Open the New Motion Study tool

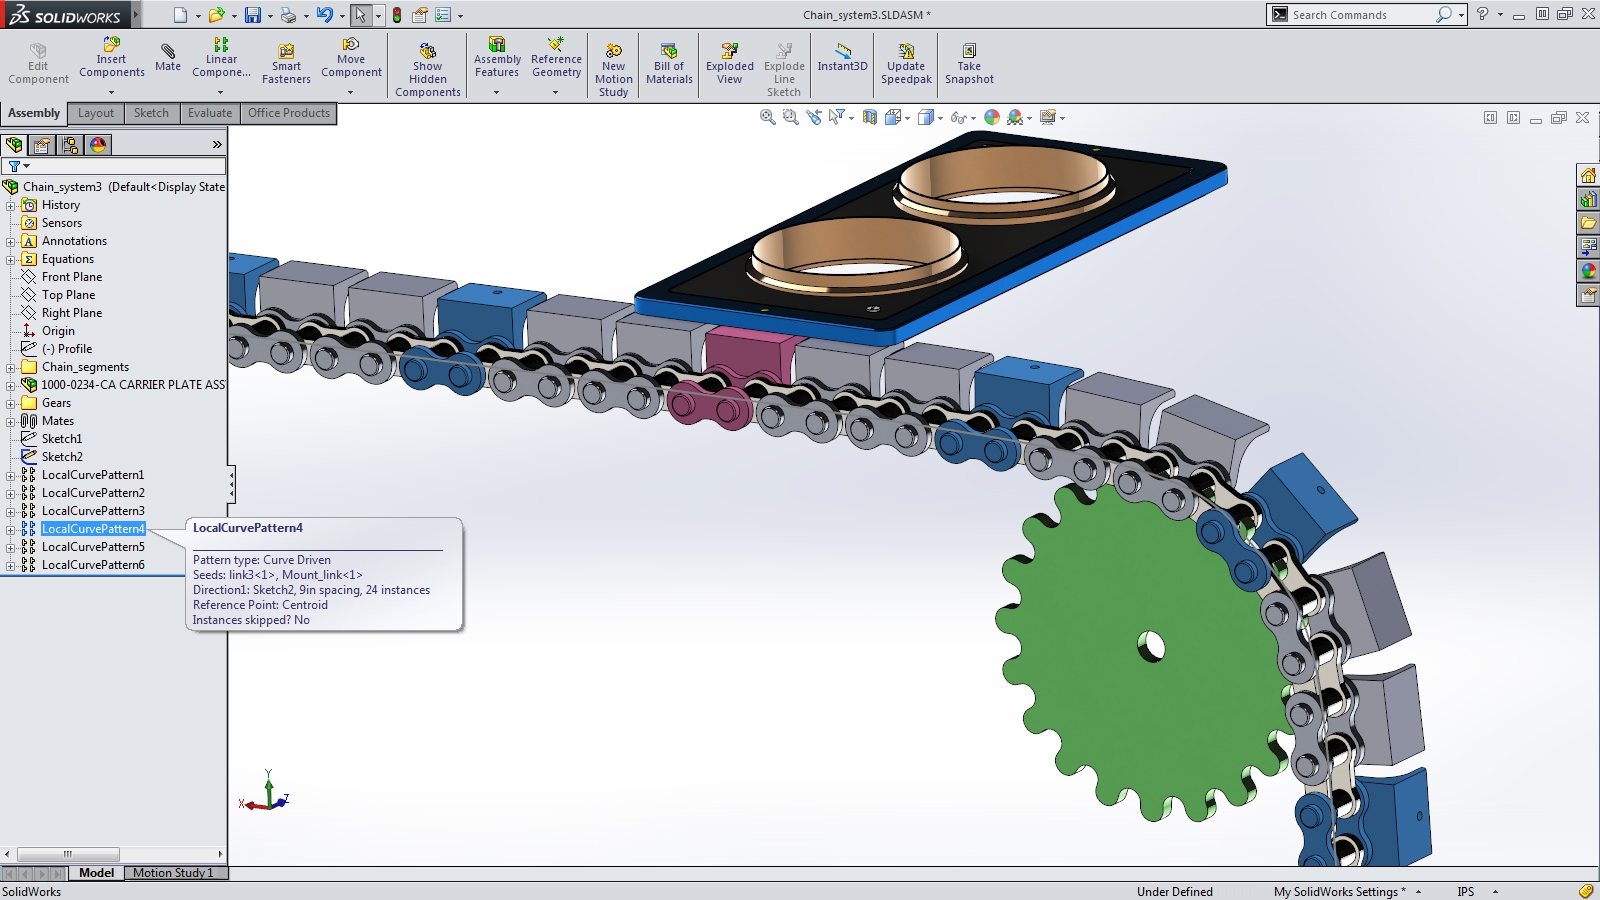pos(613,65)
